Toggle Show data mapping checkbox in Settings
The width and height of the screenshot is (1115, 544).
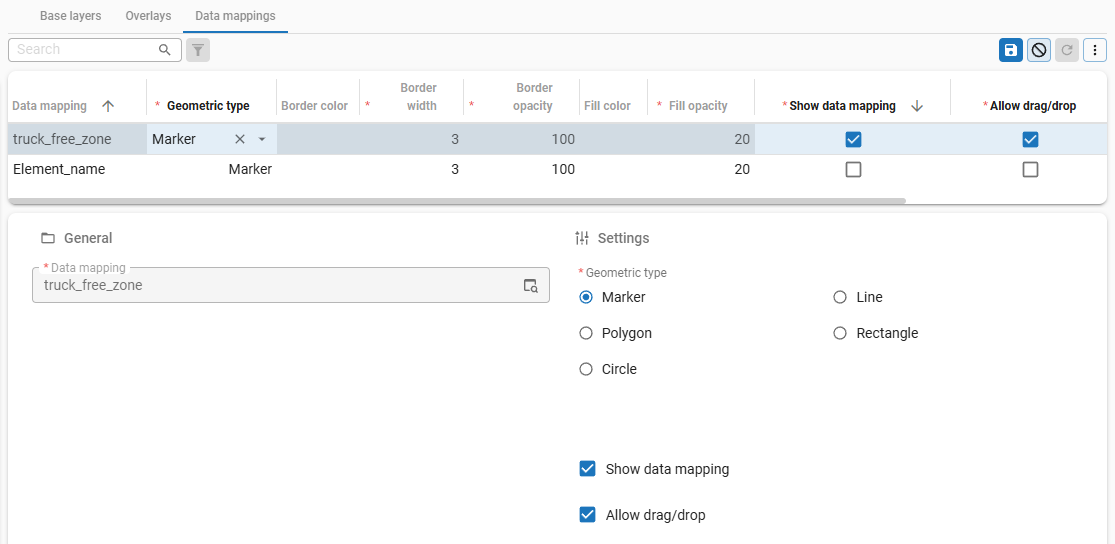point(588,469)
